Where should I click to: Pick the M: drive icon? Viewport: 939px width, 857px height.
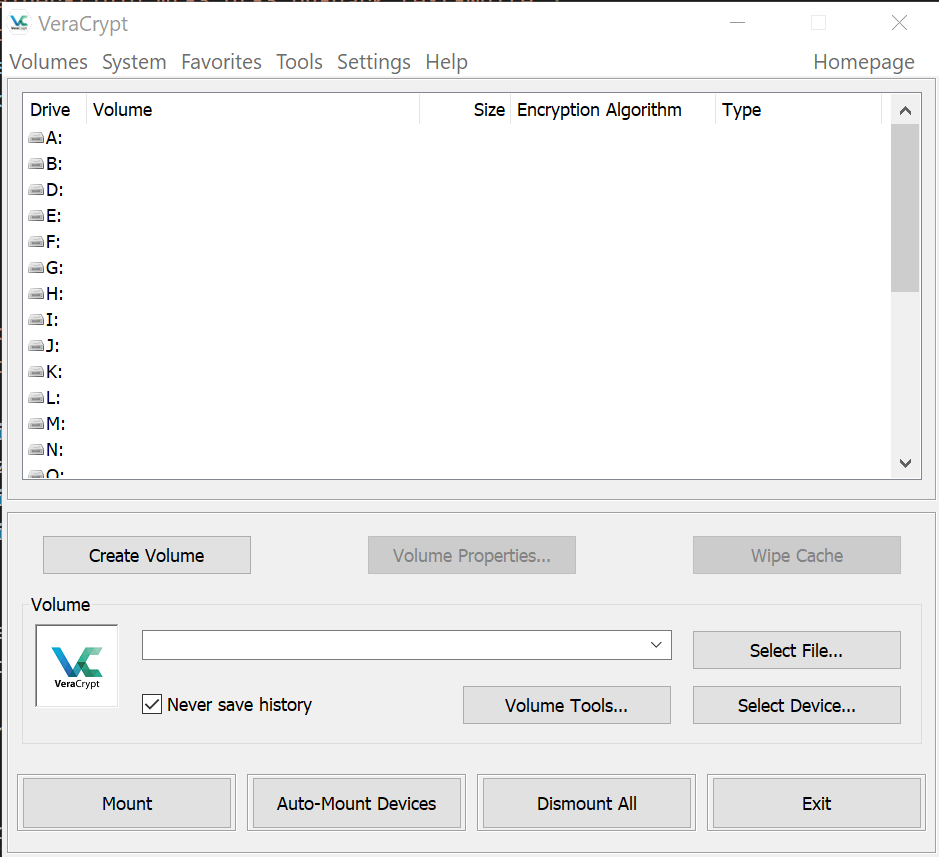coord(36,424)
